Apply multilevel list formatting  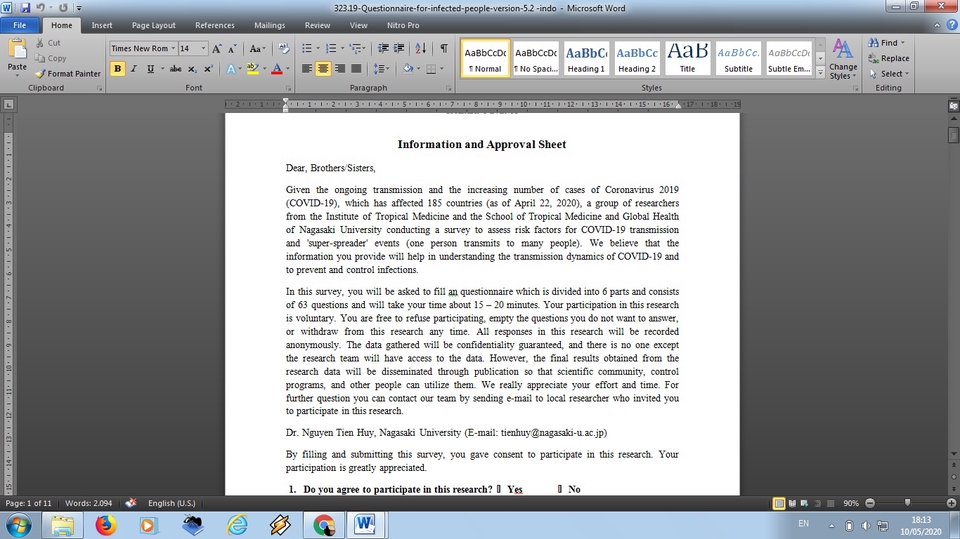355,48
